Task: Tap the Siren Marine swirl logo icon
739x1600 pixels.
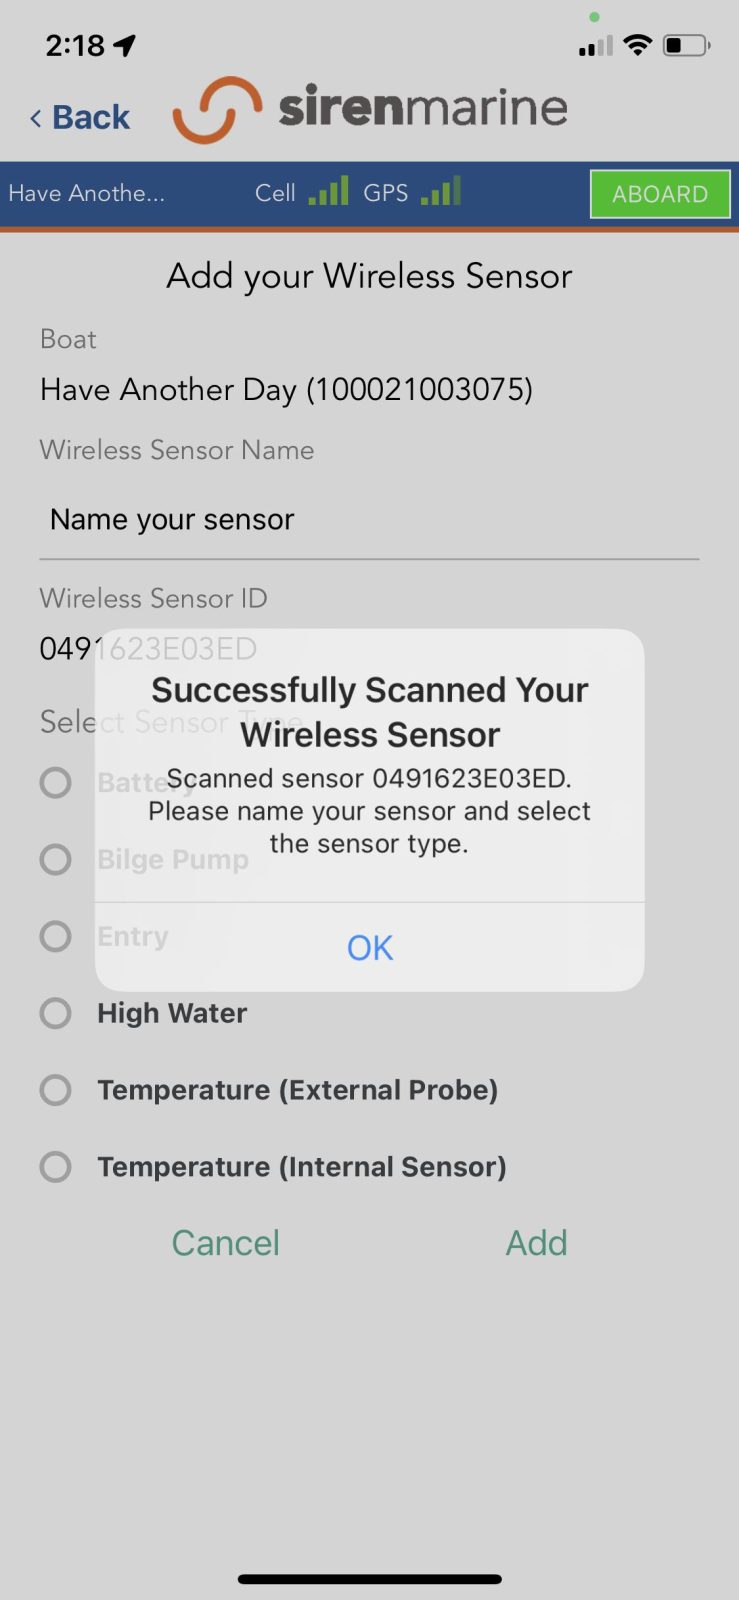Action: [x=216, y=109]
